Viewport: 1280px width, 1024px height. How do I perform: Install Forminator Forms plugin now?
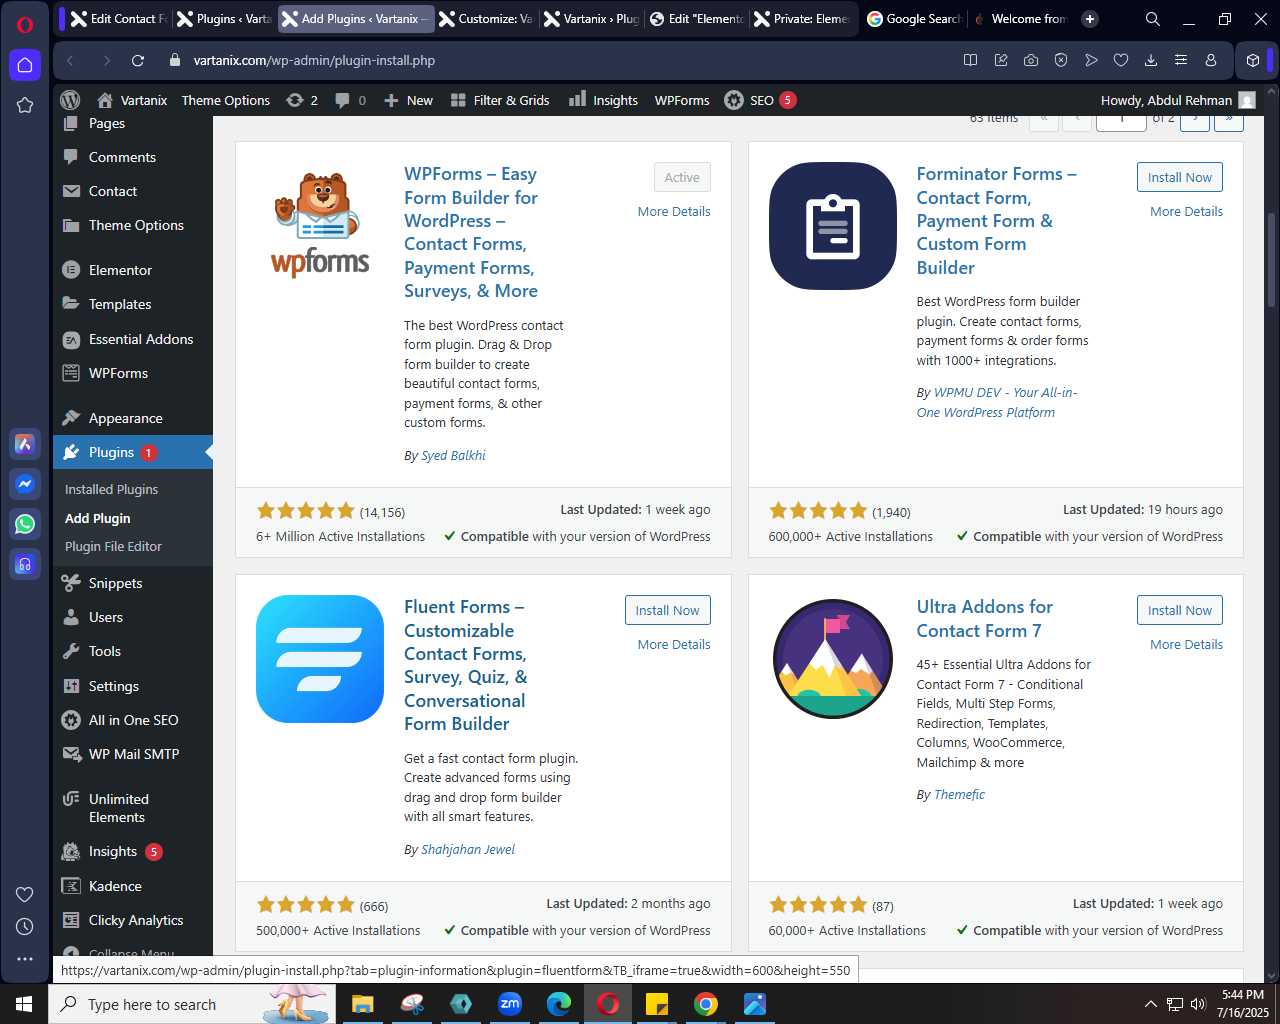pyautogui.click(x=1179, y=177)
